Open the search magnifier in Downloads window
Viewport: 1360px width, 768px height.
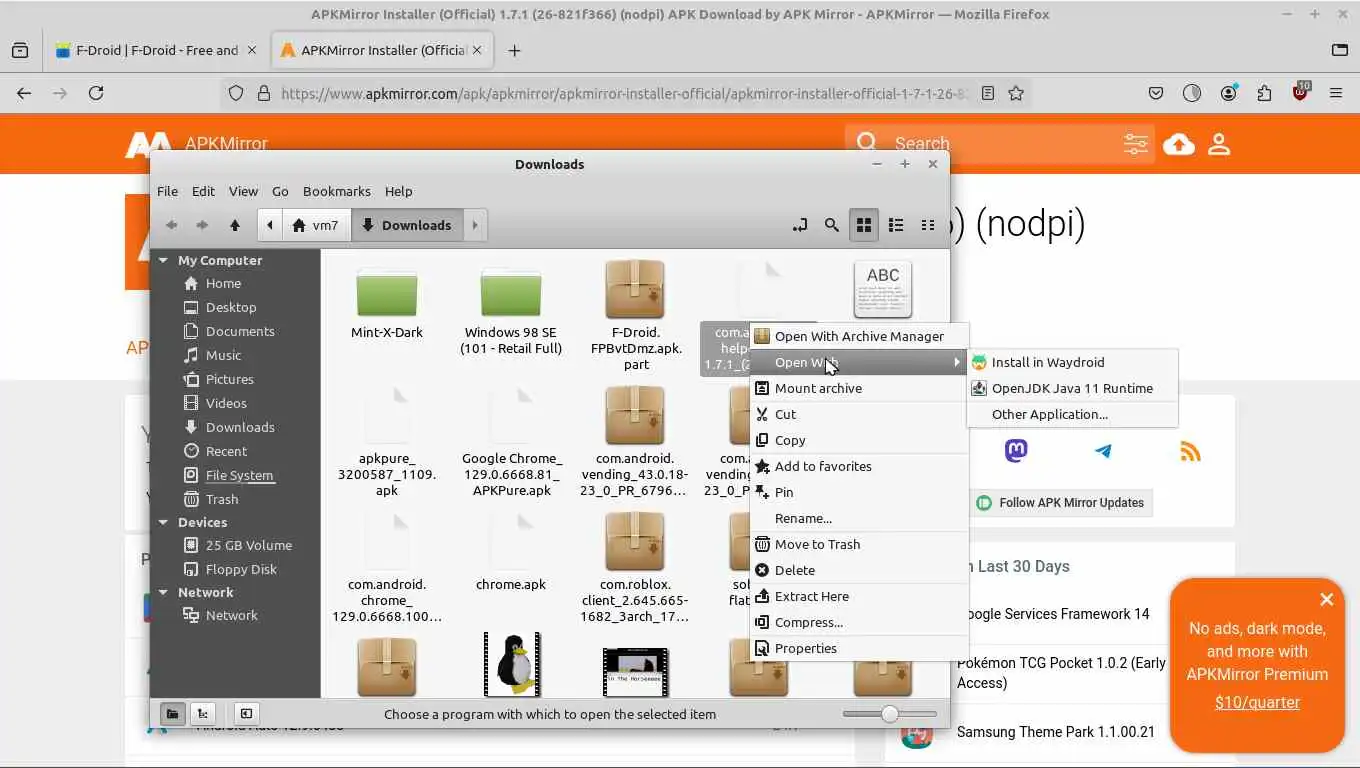click(x=831, y=225)
